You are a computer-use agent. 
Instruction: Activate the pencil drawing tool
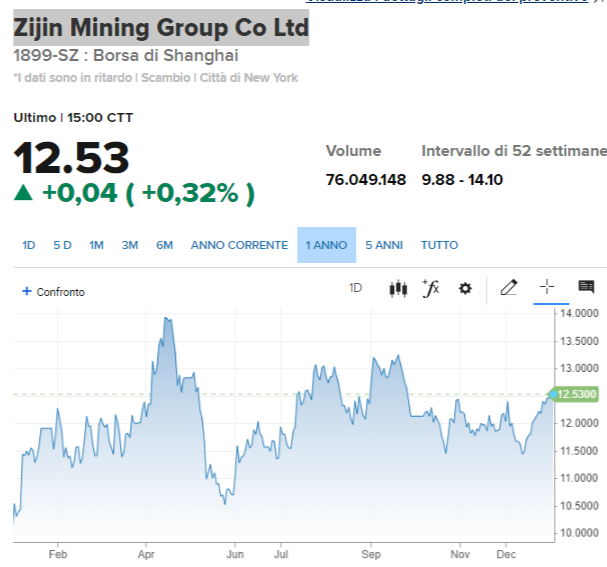(x=509, y=288)
